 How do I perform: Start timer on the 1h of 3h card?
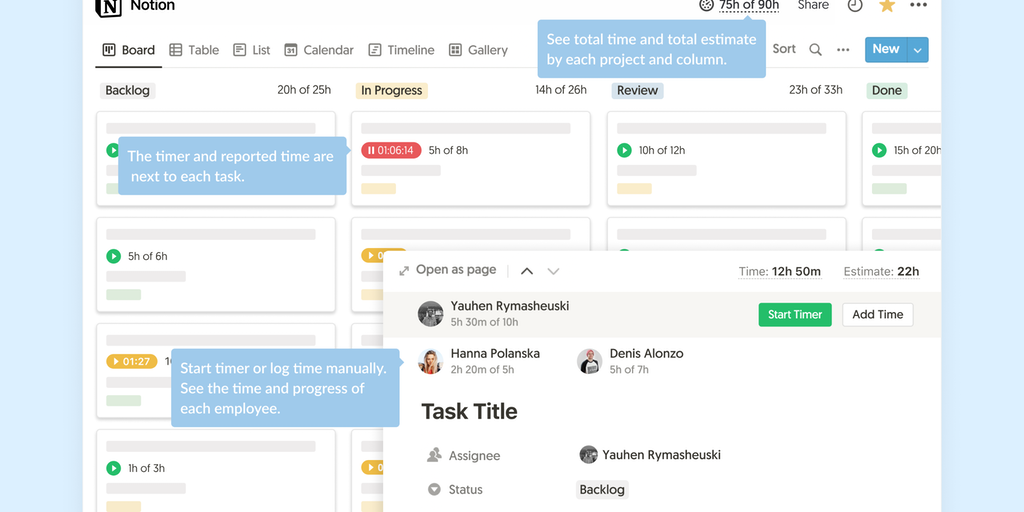[x=114, y=468]
